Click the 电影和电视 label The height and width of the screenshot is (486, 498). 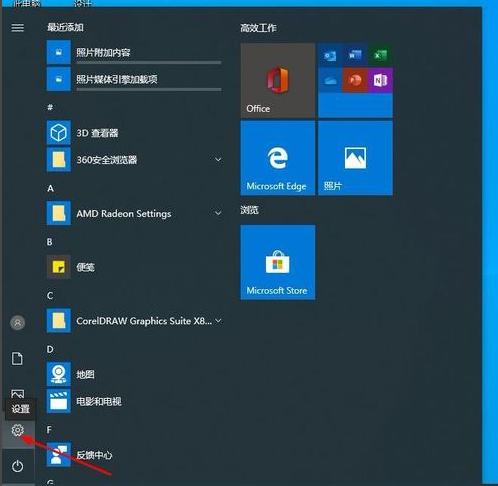coord(99,401)
